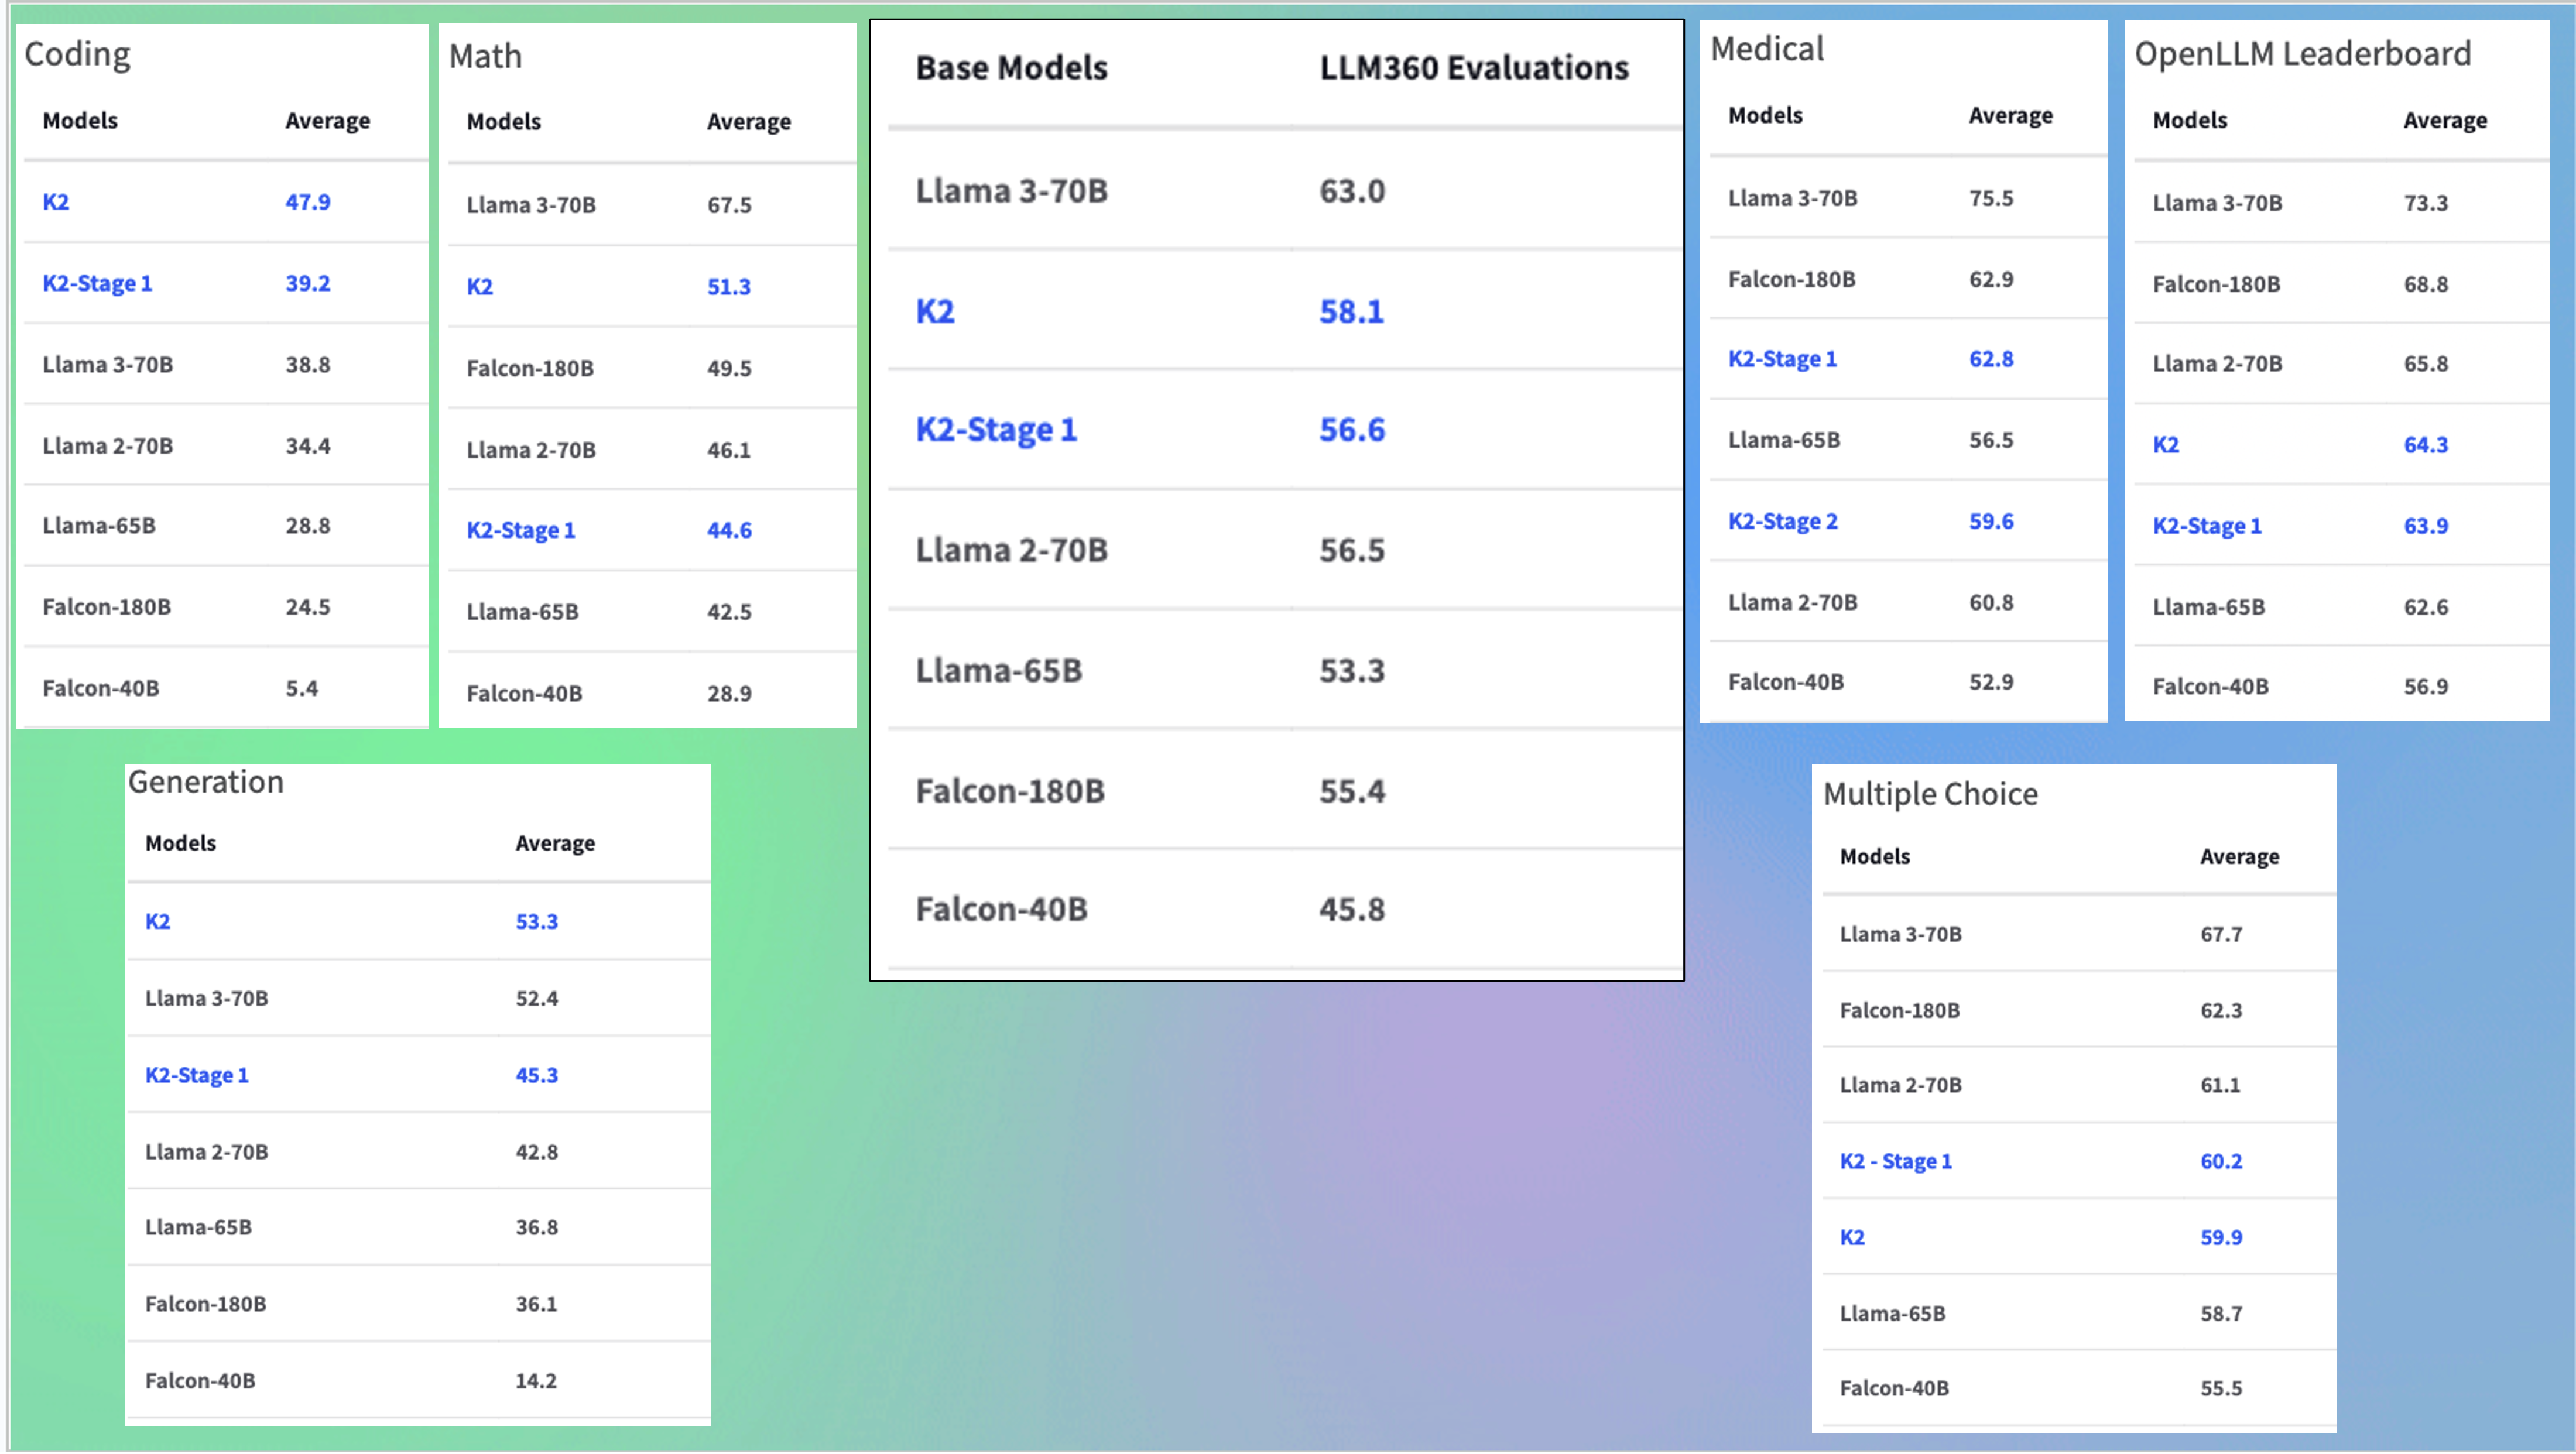Click Models header in Math table
The height and width of the screenshot is (1454, 2576).
[504, 122]
